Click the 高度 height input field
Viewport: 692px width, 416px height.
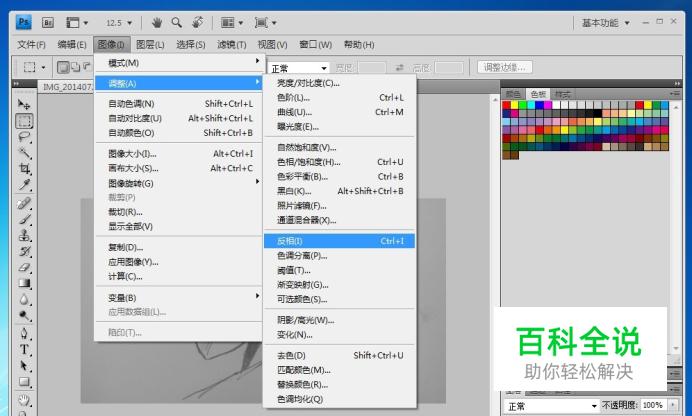tap(449, 68)
